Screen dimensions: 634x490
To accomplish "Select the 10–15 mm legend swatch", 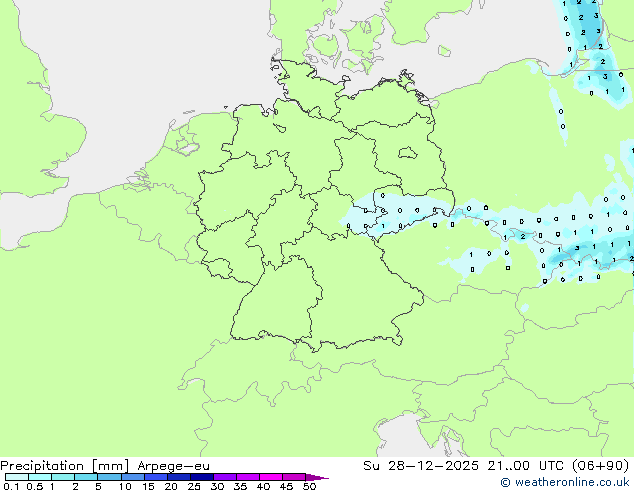I will [133, 477].
